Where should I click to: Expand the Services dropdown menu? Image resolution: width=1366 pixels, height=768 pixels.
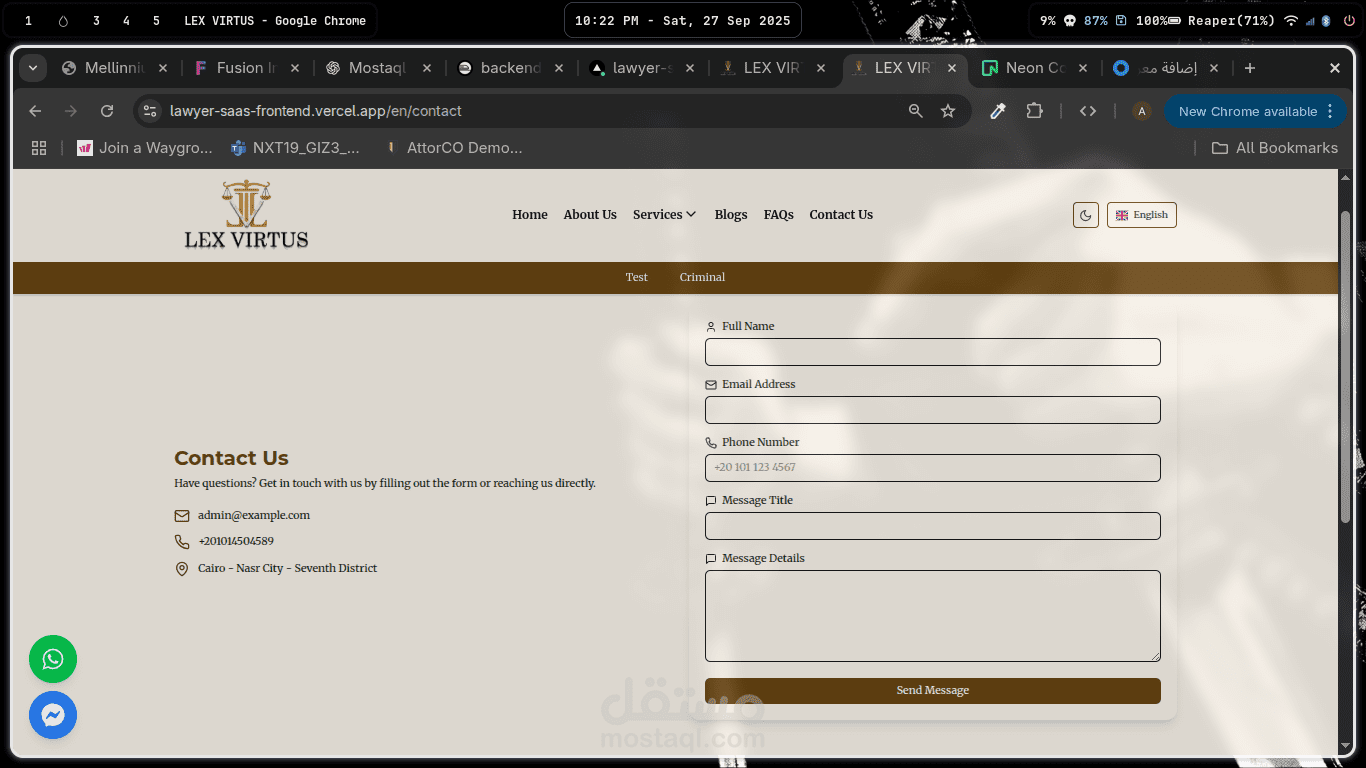664,215
